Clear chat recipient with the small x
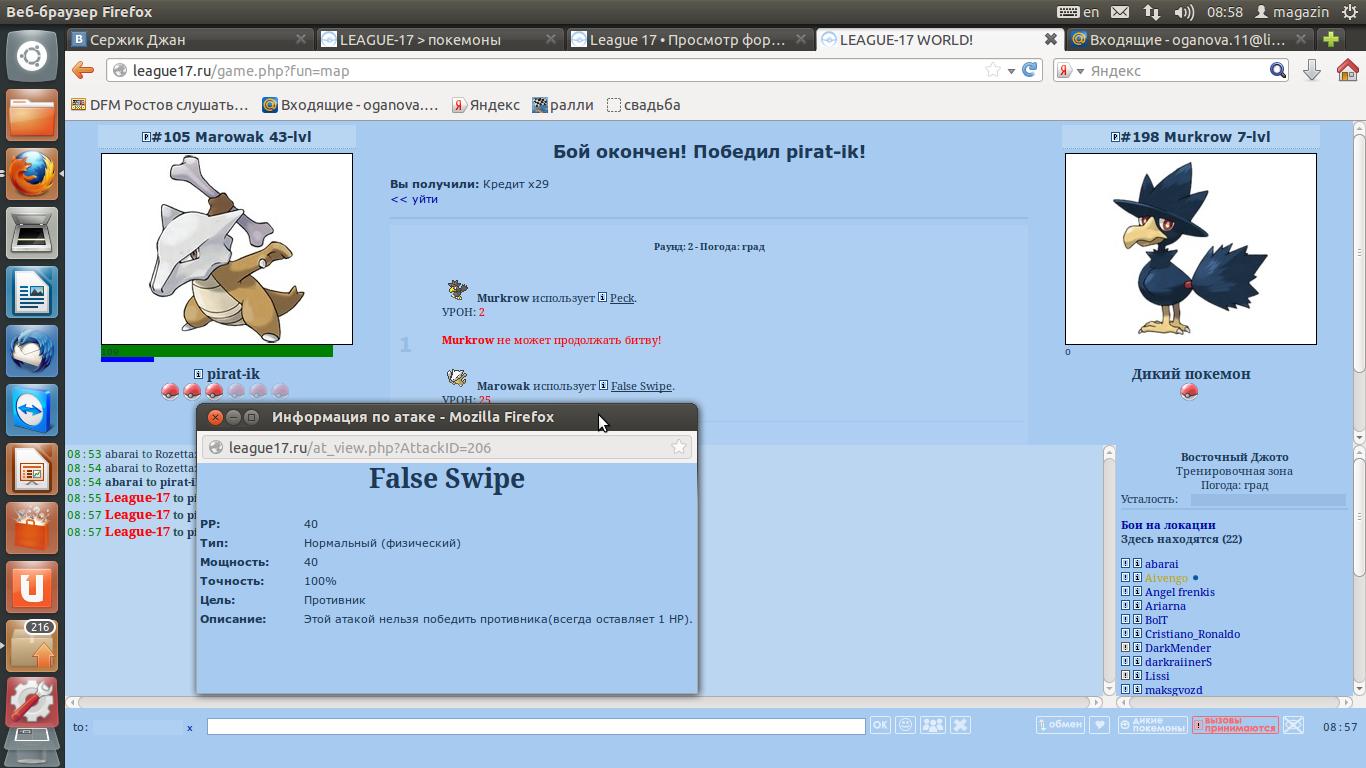The width and height of the screenshot is (1366, 768). [189, 727]
